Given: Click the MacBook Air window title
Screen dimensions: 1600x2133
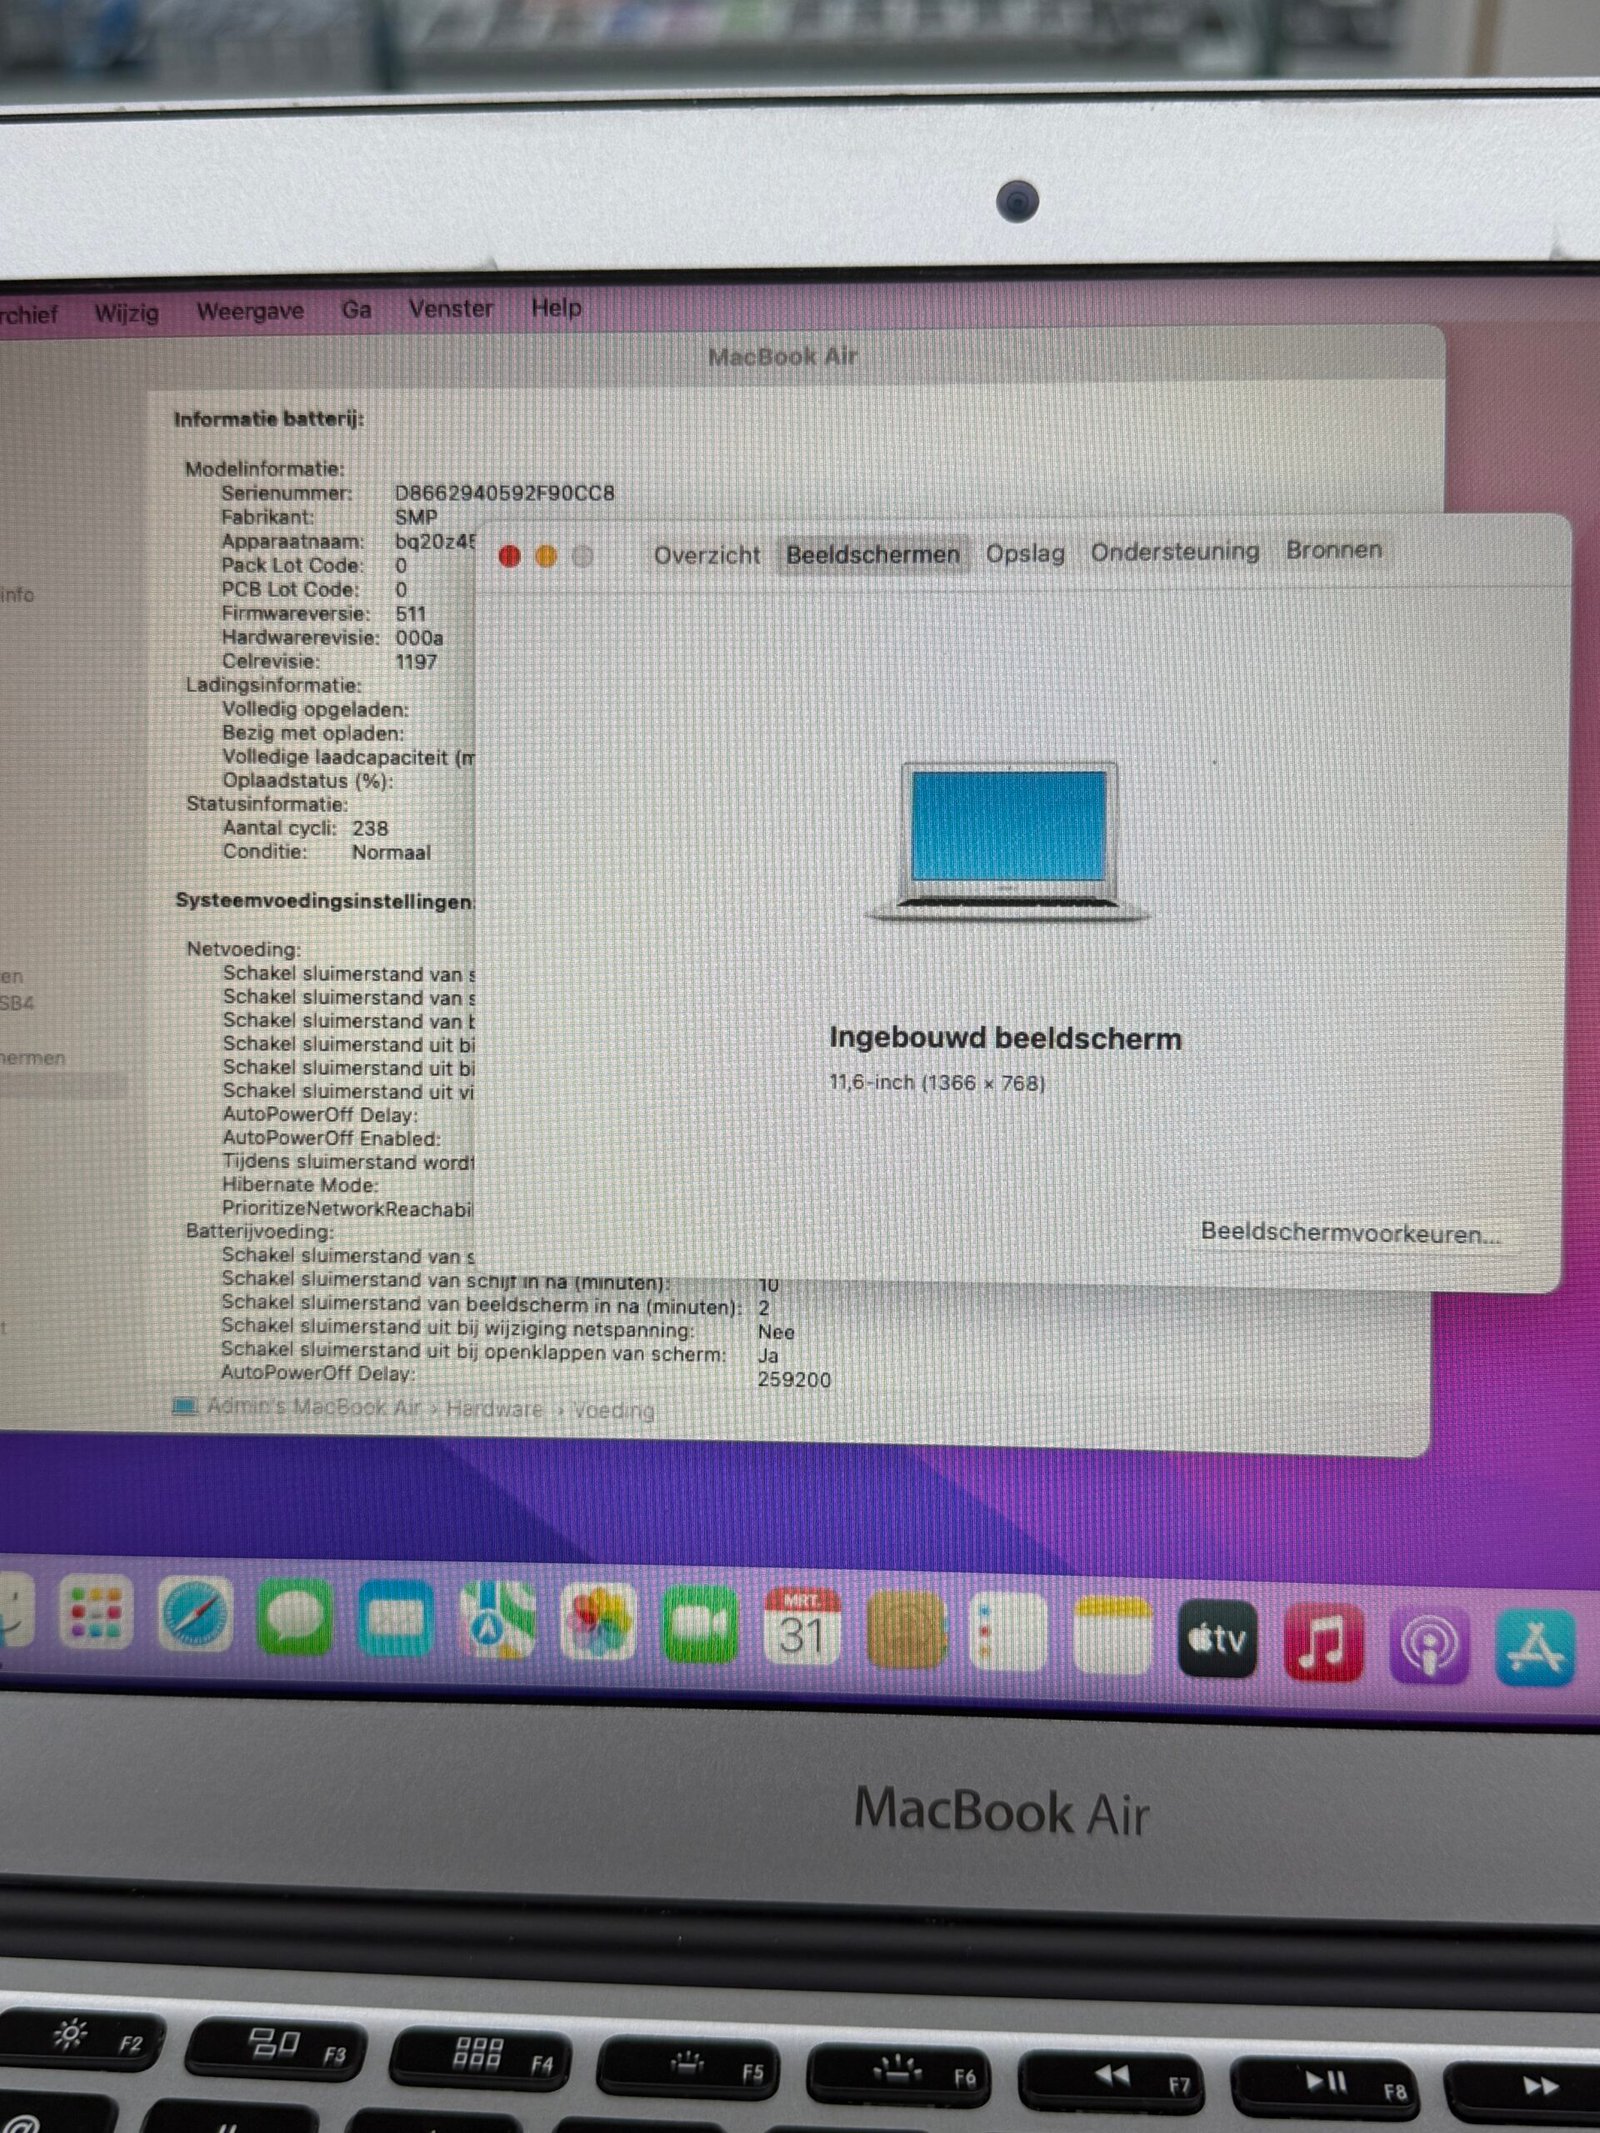Looking at the screenshot, I should pos(783,356).
